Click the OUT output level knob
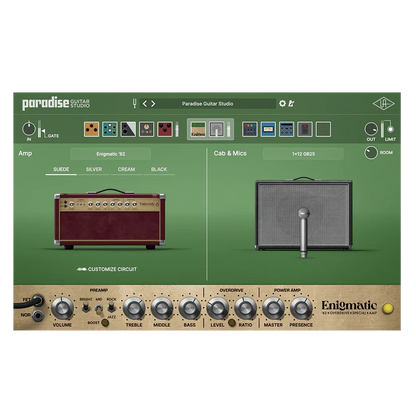 371,129
